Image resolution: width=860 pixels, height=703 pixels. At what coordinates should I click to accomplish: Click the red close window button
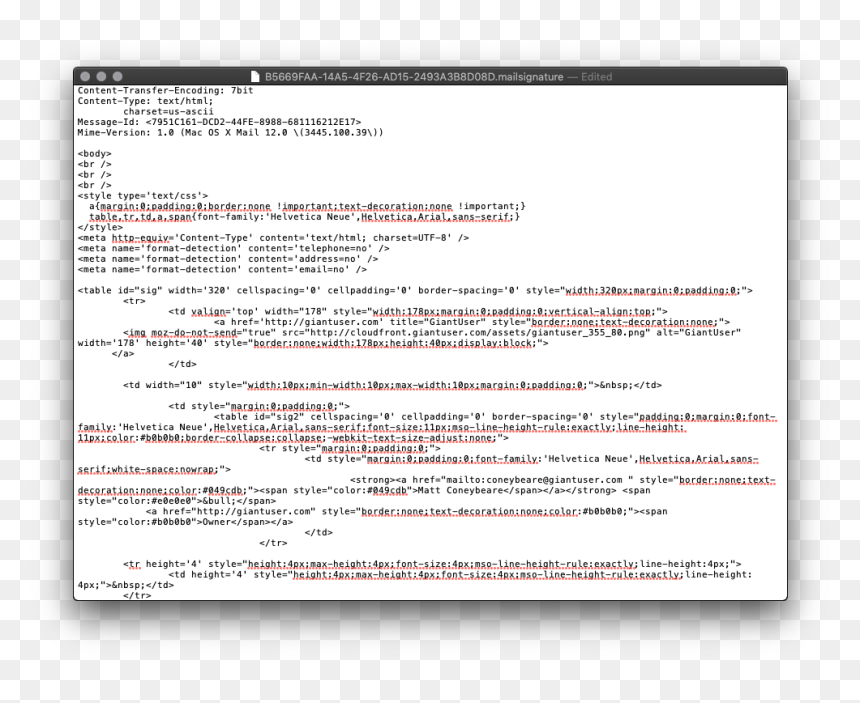pyautogui.click(x=85, y=77)
